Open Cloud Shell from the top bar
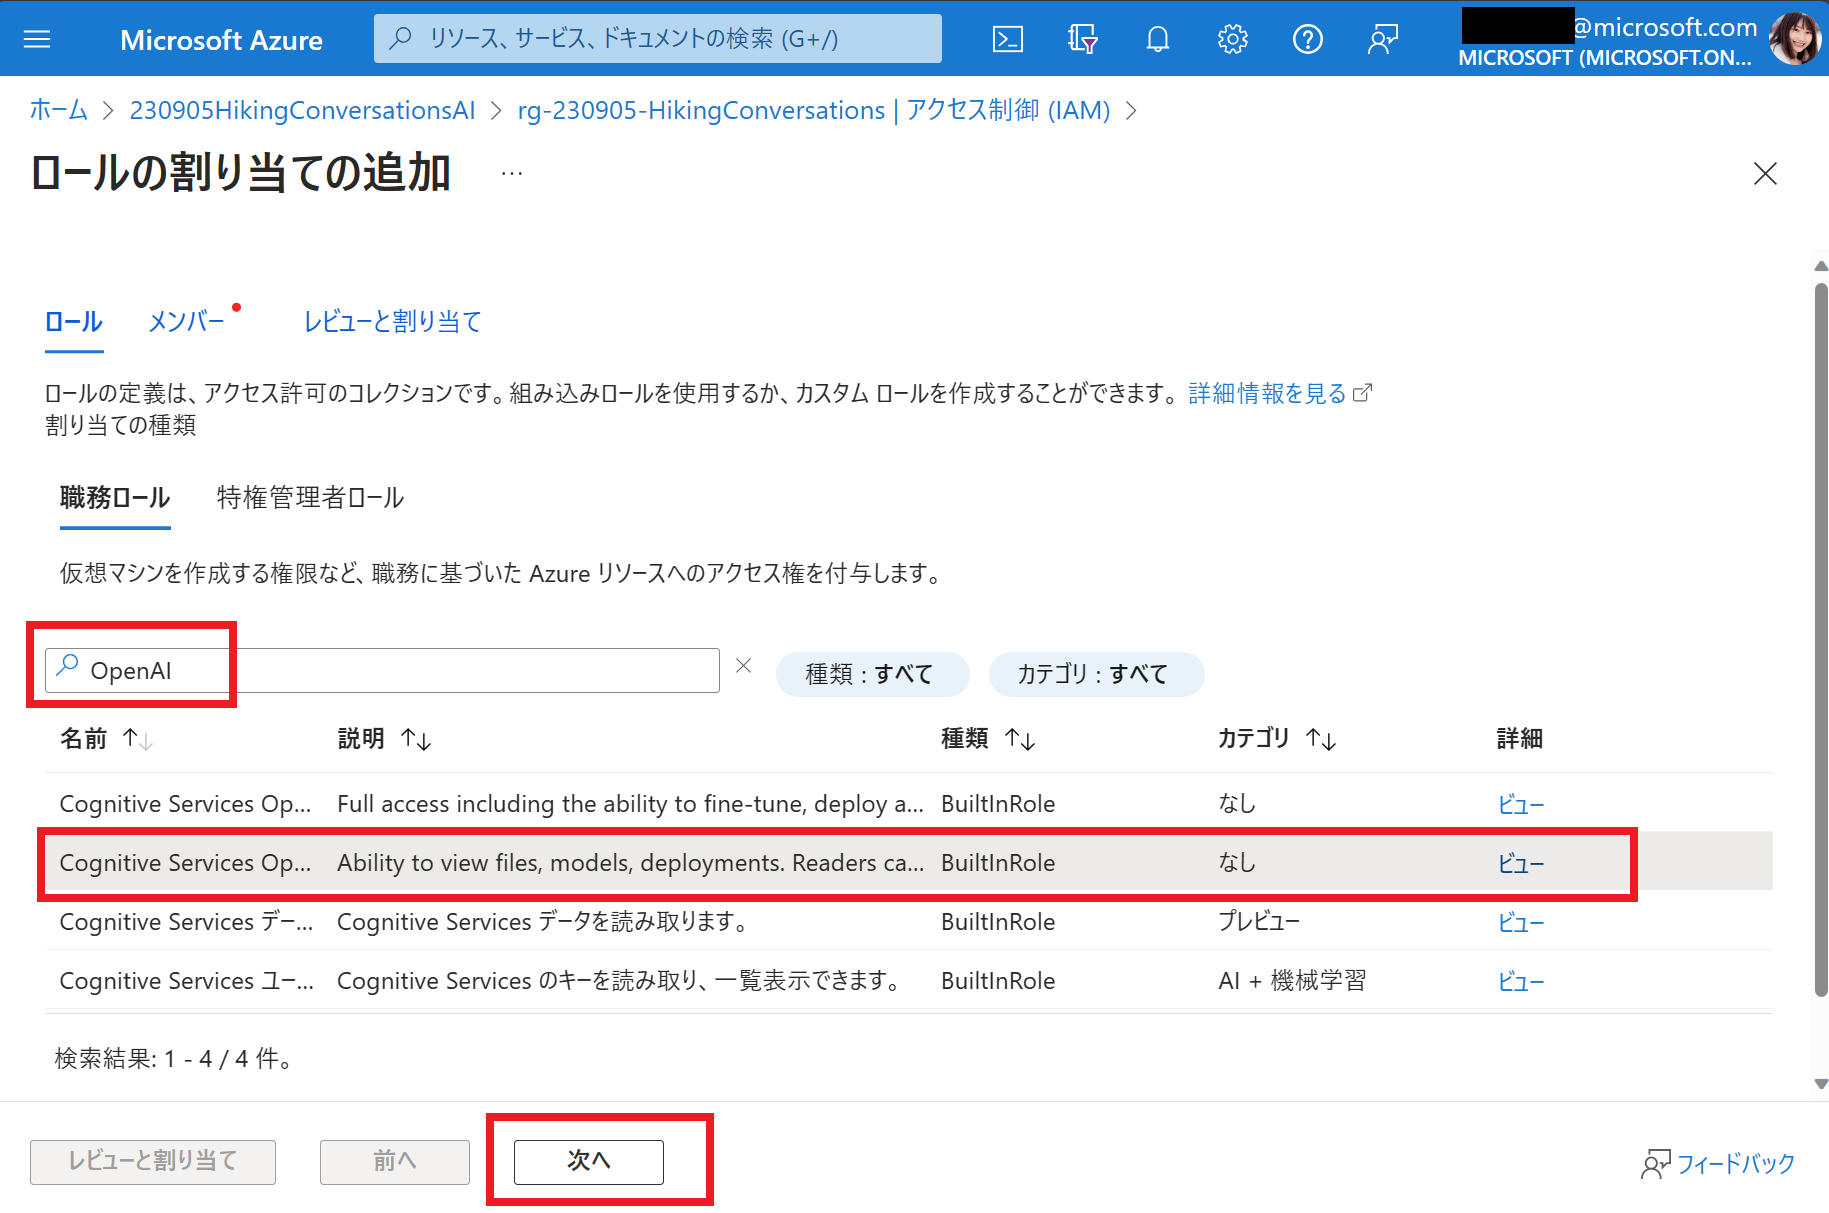Screen dimensions: 1829x1213 [1007, 39]
